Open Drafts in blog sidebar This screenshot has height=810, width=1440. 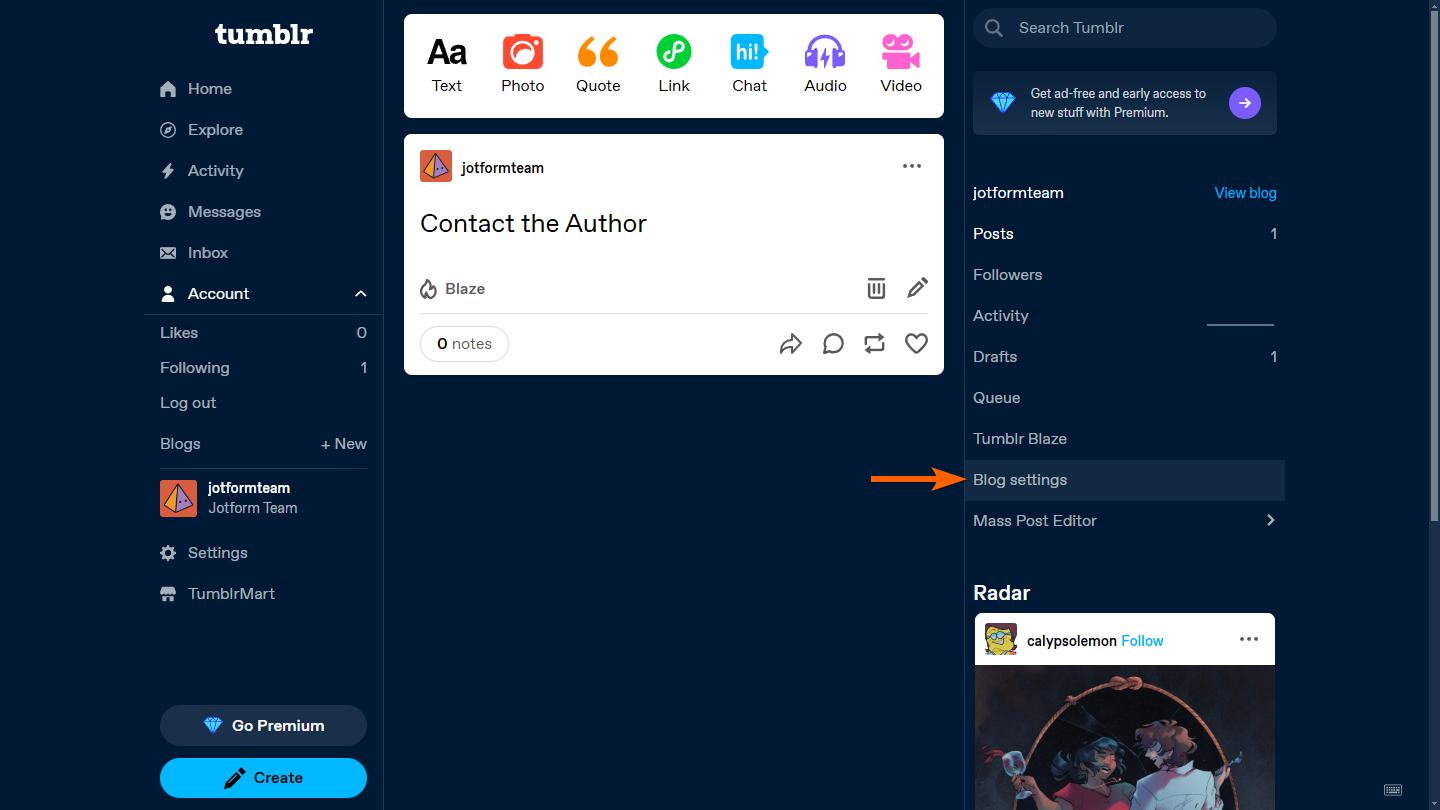(x=1125, y=357)
